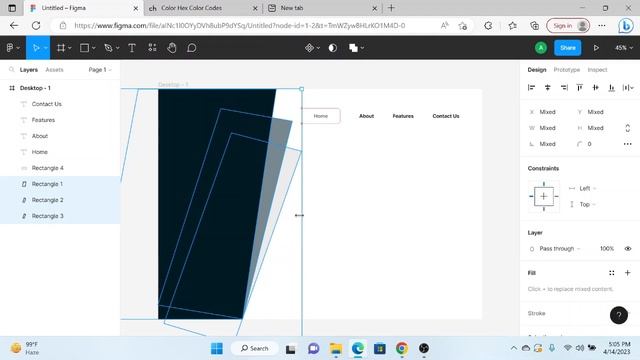Click the layers search icon
640x360 pixels.
pyautogui.click(x=11, y=70)
